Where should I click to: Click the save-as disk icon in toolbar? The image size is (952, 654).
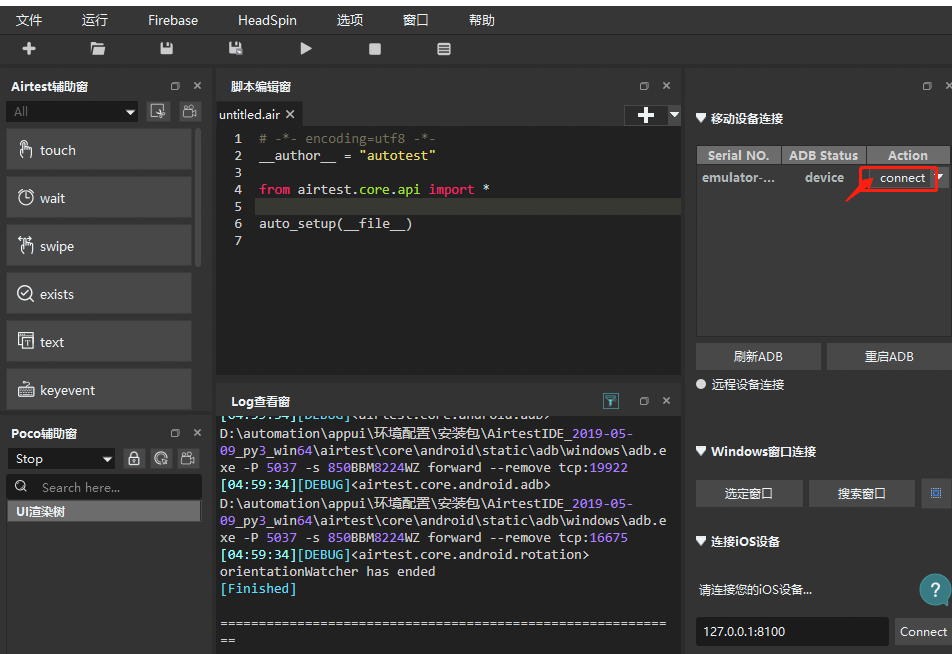coord(236,48)
